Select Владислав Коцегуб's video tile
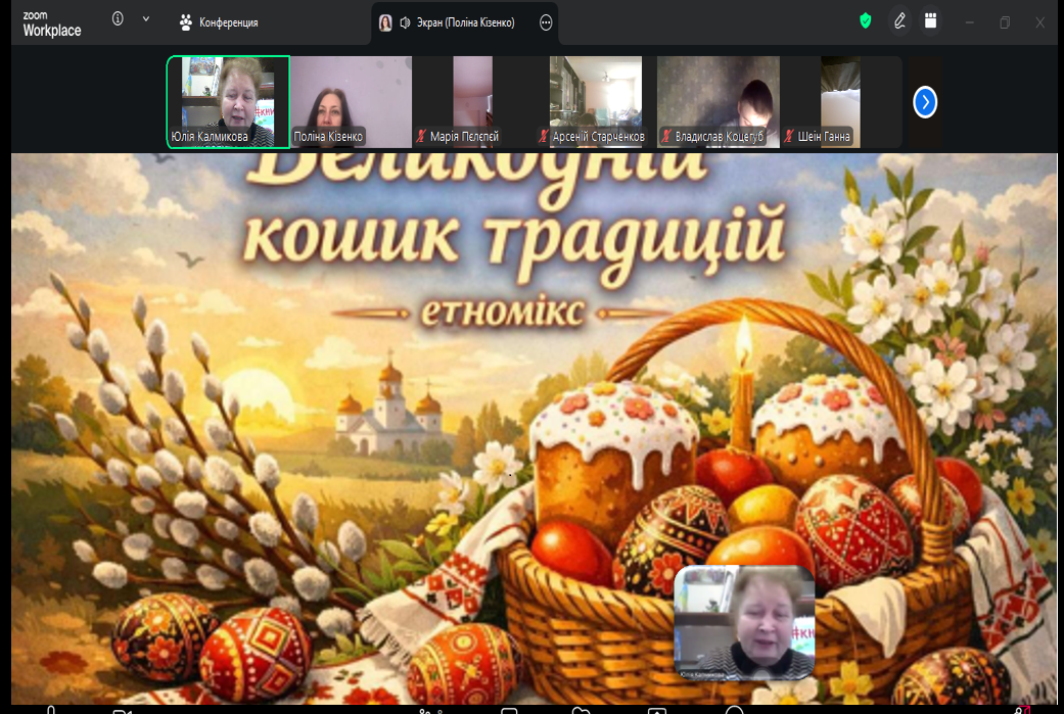This screenshot has width=1064, height=714. tap(718, 100)
